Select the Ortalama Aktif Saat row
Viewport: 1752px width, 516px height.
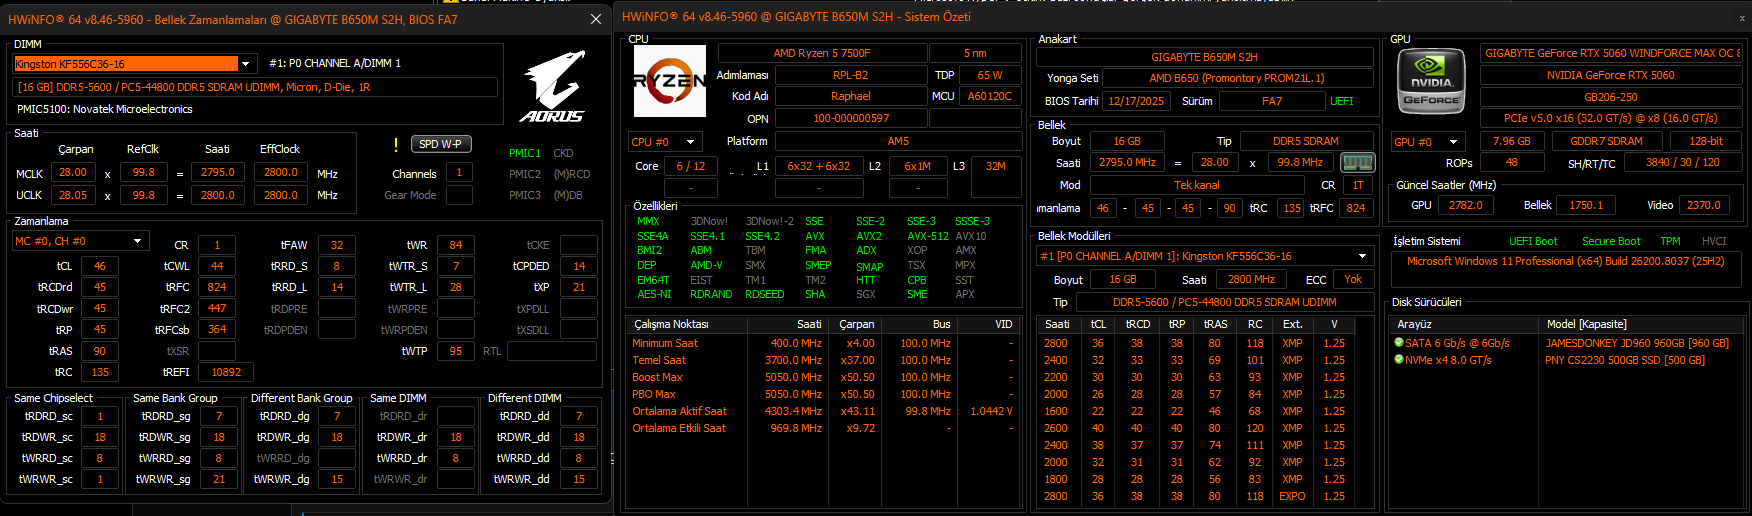pos(822,411)
